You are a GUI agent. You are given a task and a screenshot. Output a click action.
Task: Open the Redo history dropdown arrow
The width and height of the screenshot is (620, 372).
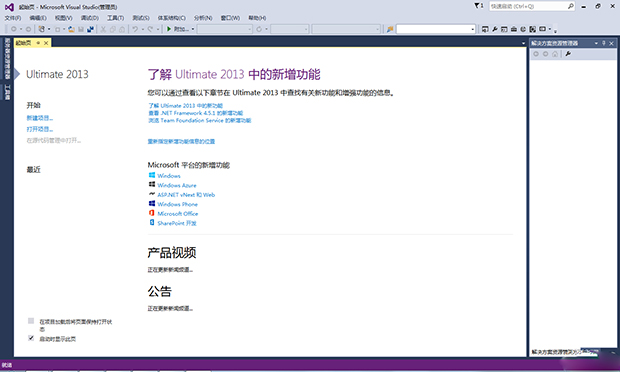[x=157, y=29]
